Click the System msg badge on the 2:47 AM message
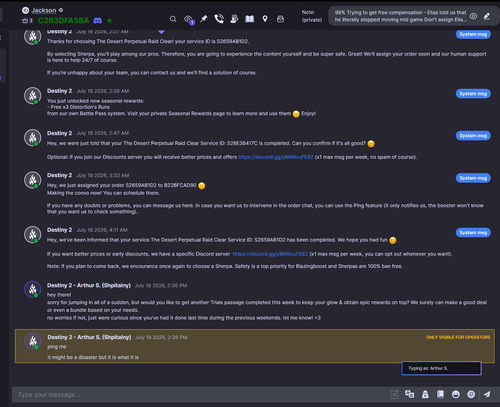The height and width of the screenshot is (407, 500). tap(473, 136)
